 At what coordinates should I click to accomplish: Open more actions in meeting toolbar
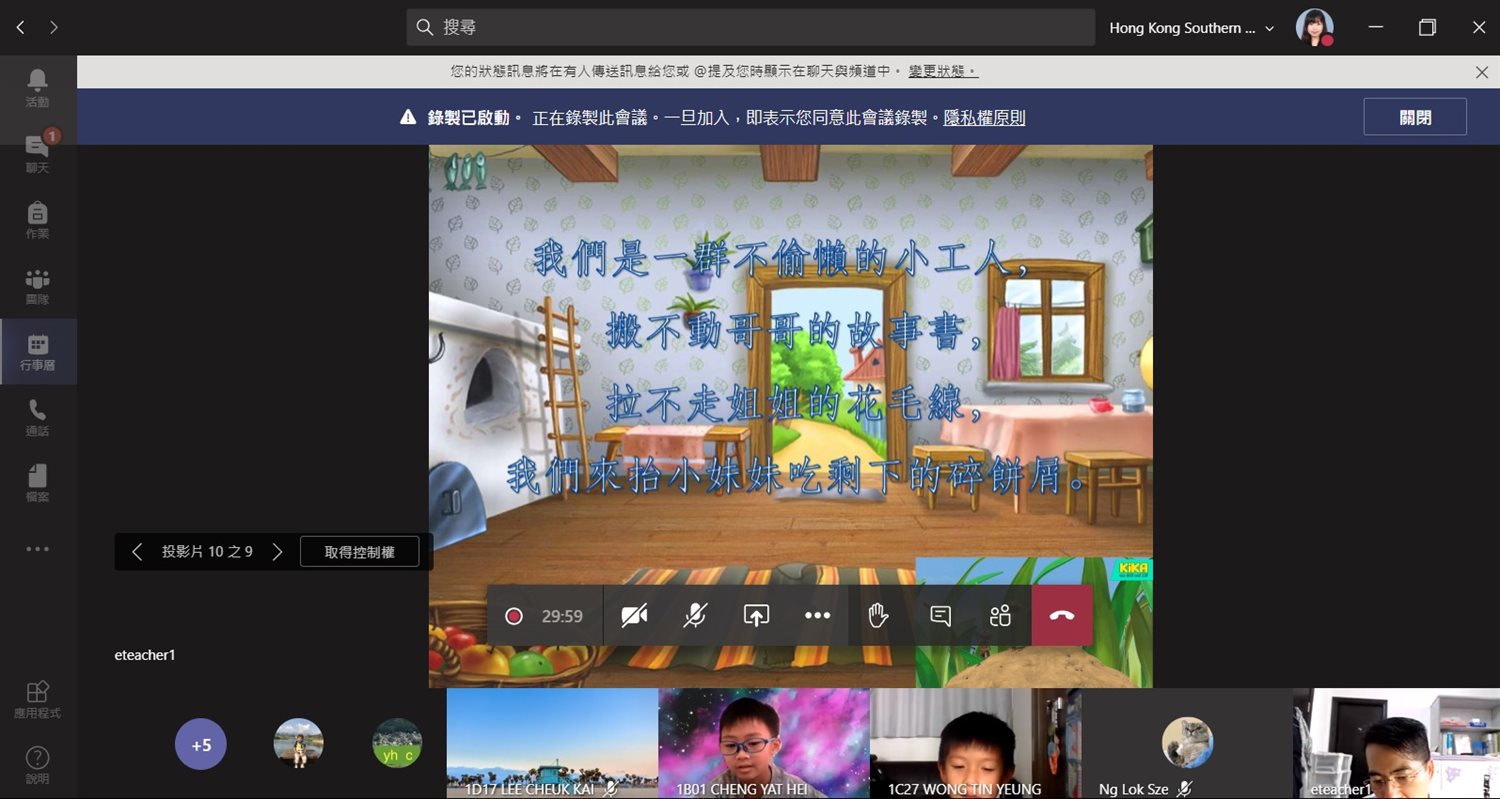click(817, 616)
